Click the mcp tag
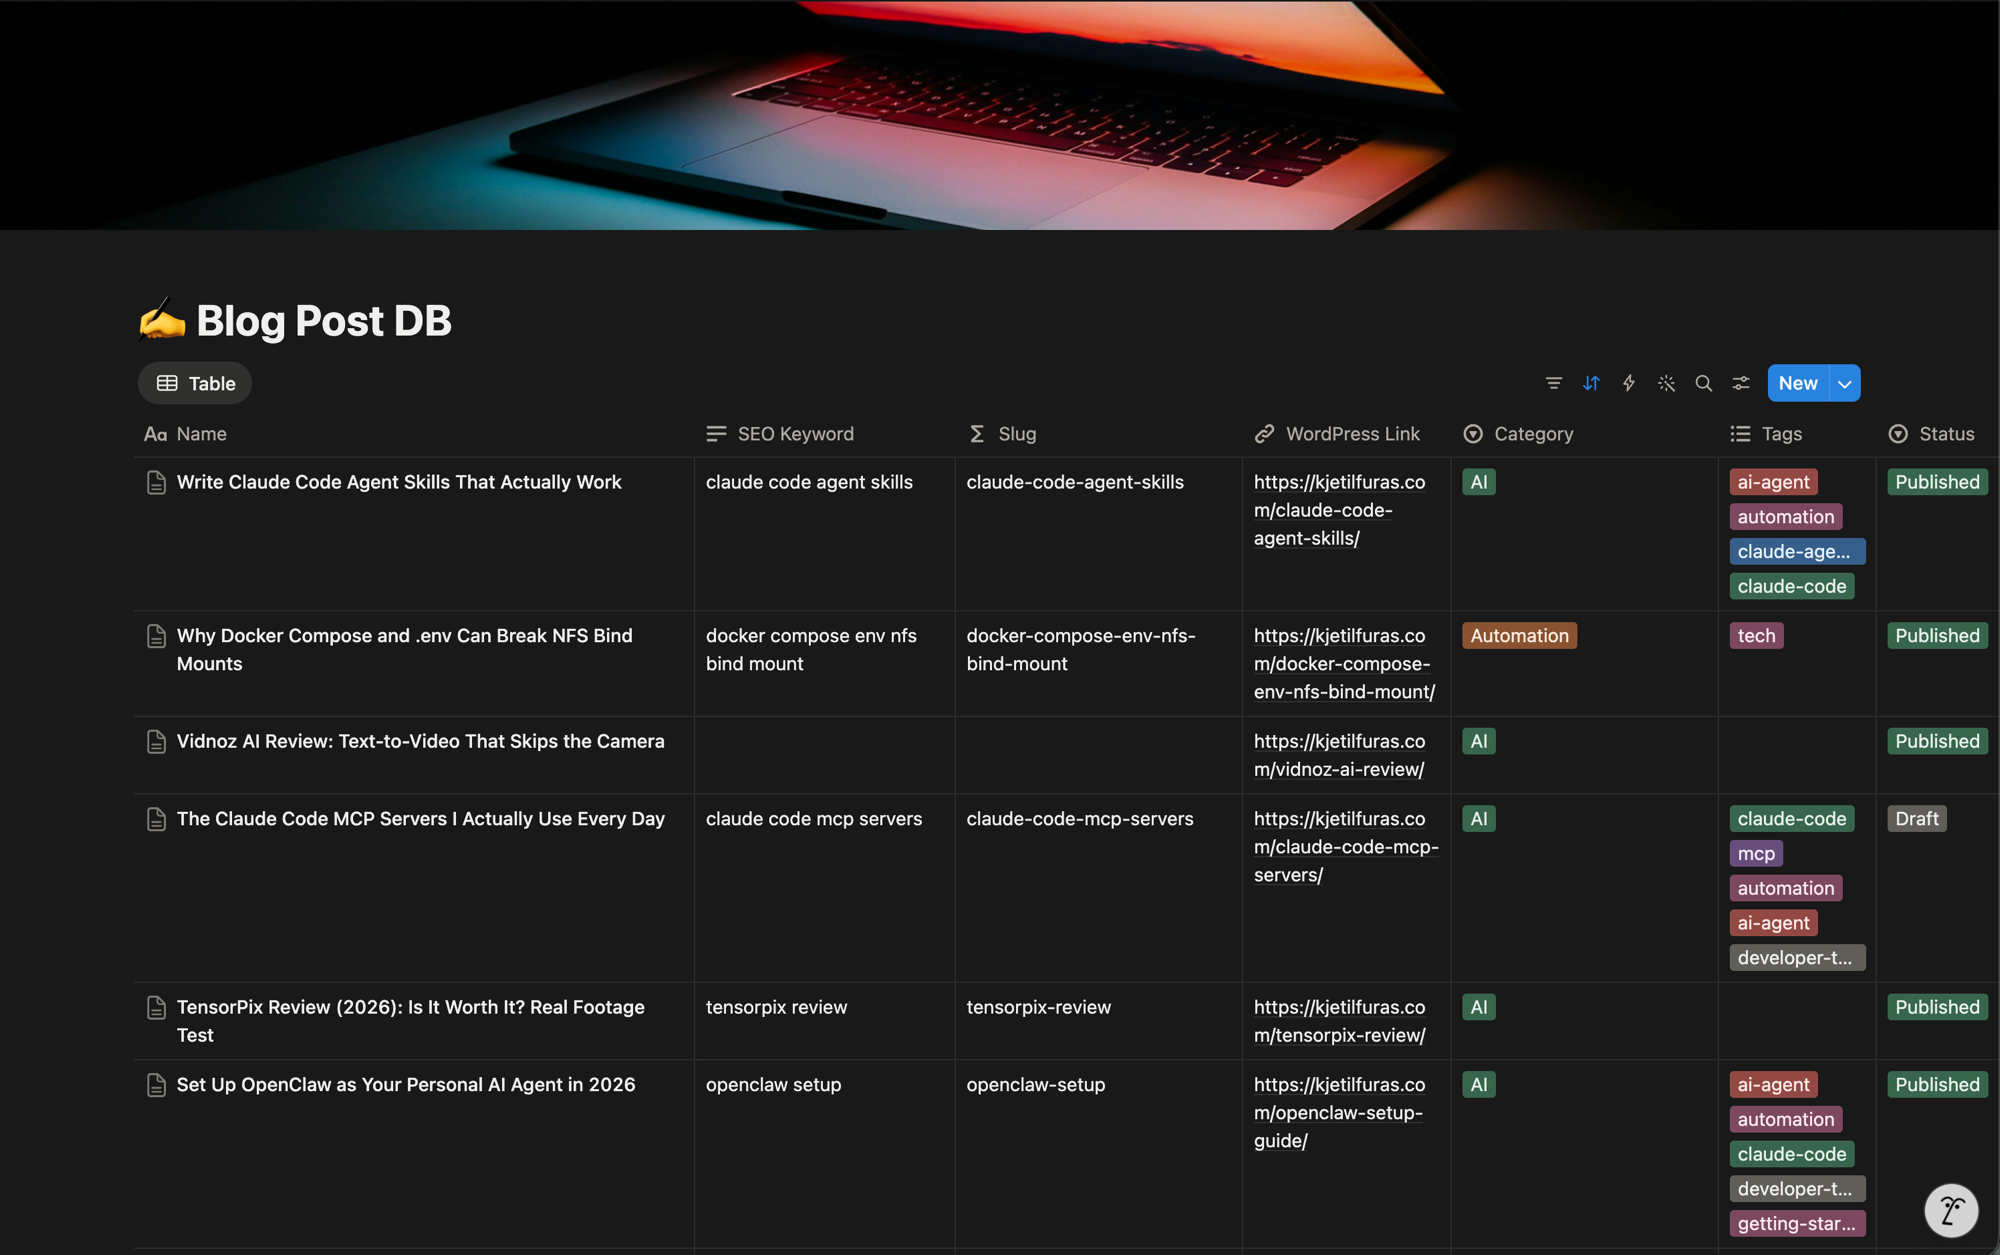Image resolution: width=2000 pixels, height=1255 pixels. coord(1756,854)
